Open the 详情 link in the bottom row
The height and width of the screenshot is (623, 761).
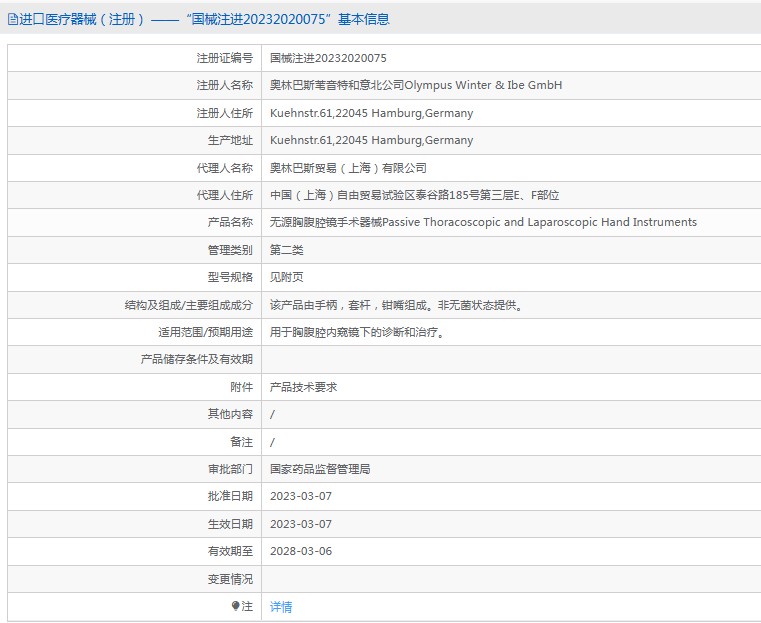[x=281, y=607]
